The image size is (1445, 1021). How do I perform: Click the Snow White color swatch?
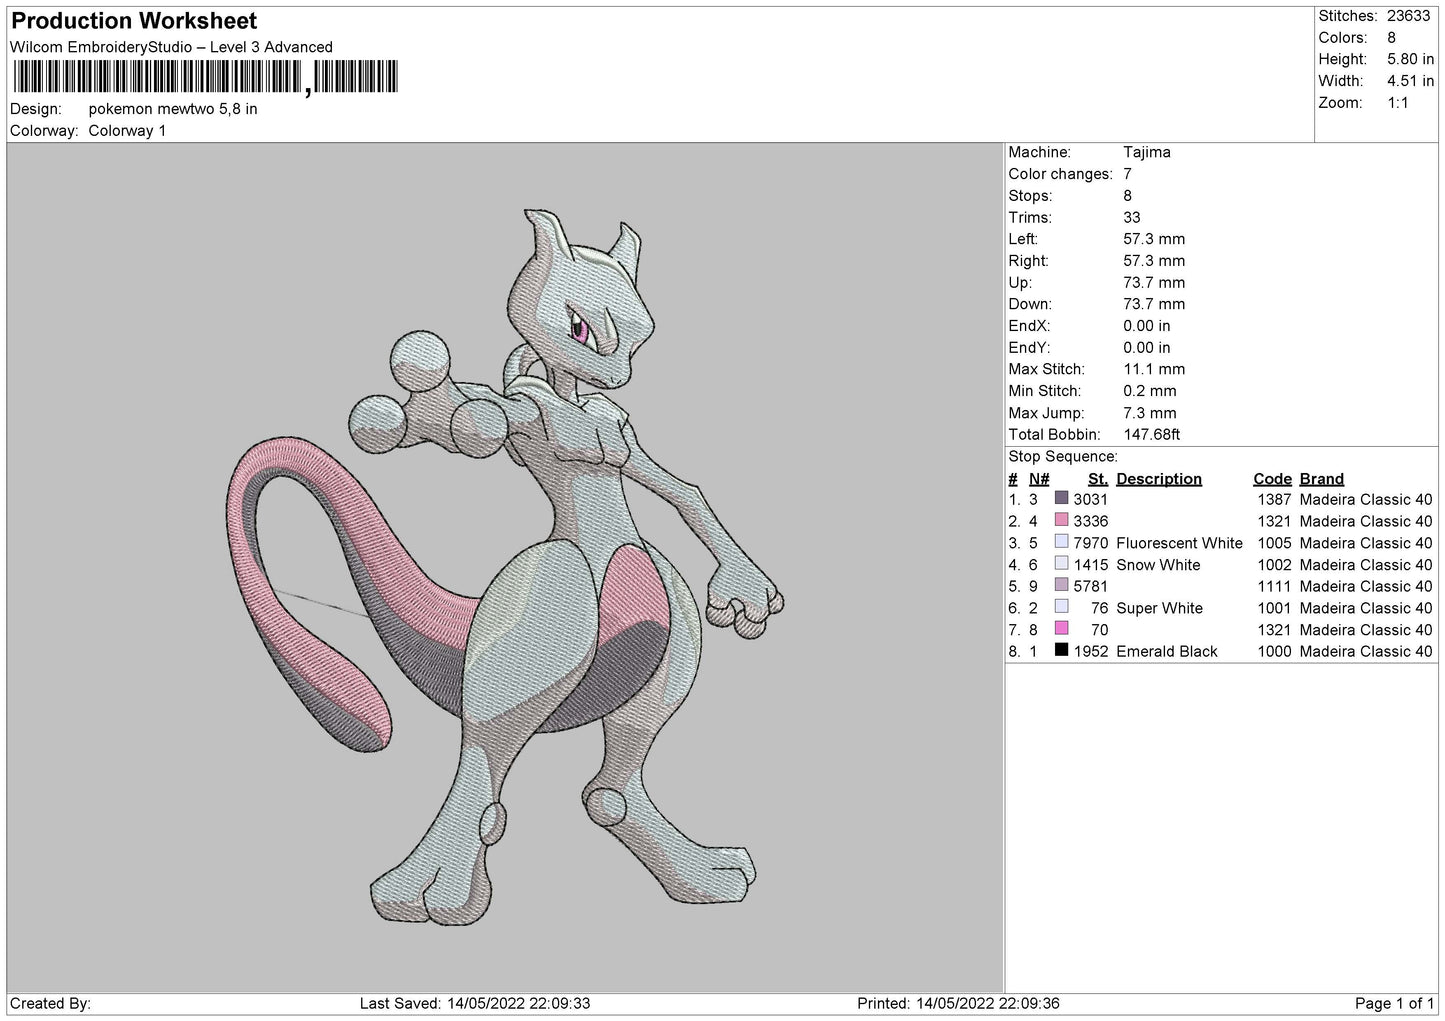pyautogui.click(x=1061, y=563)
